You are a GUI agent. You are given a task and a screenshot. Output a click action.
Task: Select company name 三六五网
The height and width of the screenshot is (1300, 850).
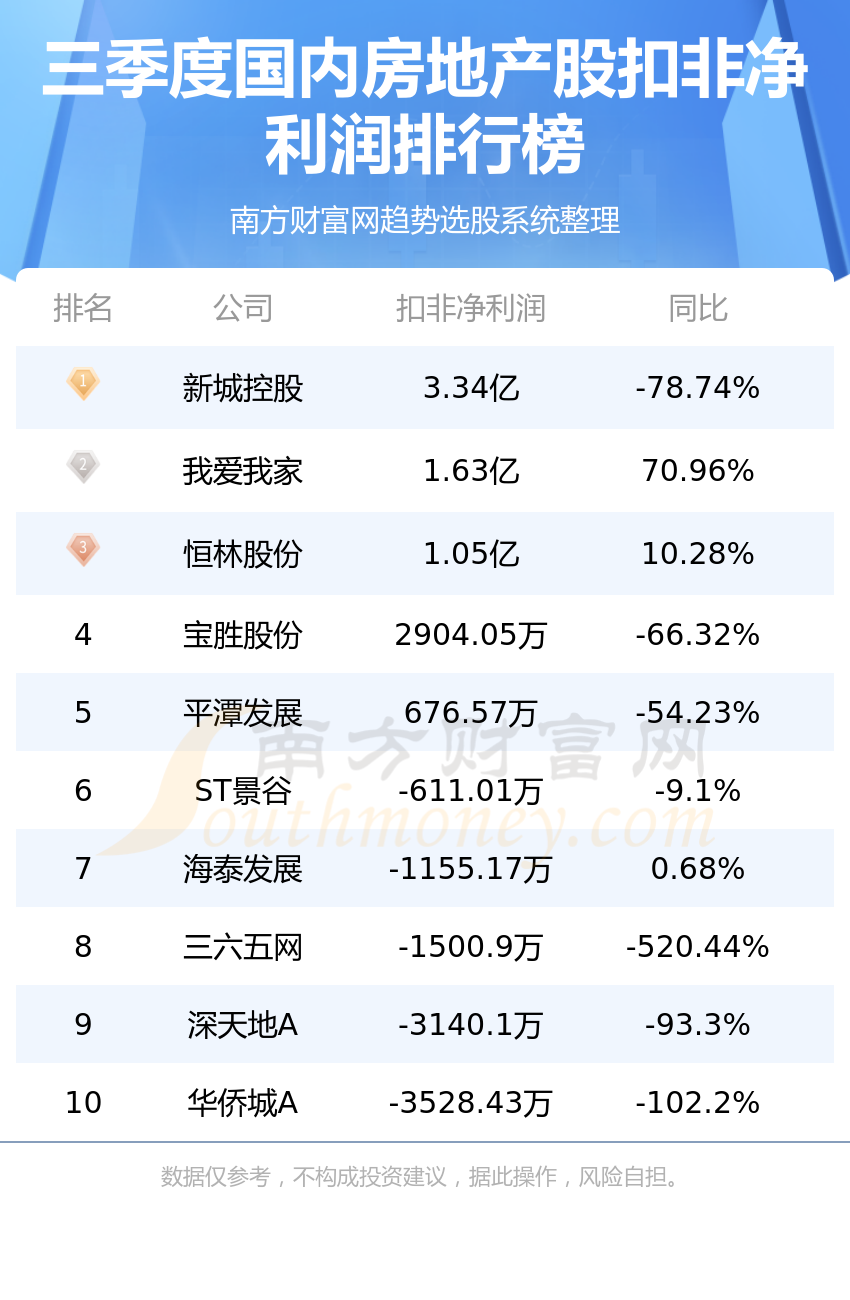[243, 947]
